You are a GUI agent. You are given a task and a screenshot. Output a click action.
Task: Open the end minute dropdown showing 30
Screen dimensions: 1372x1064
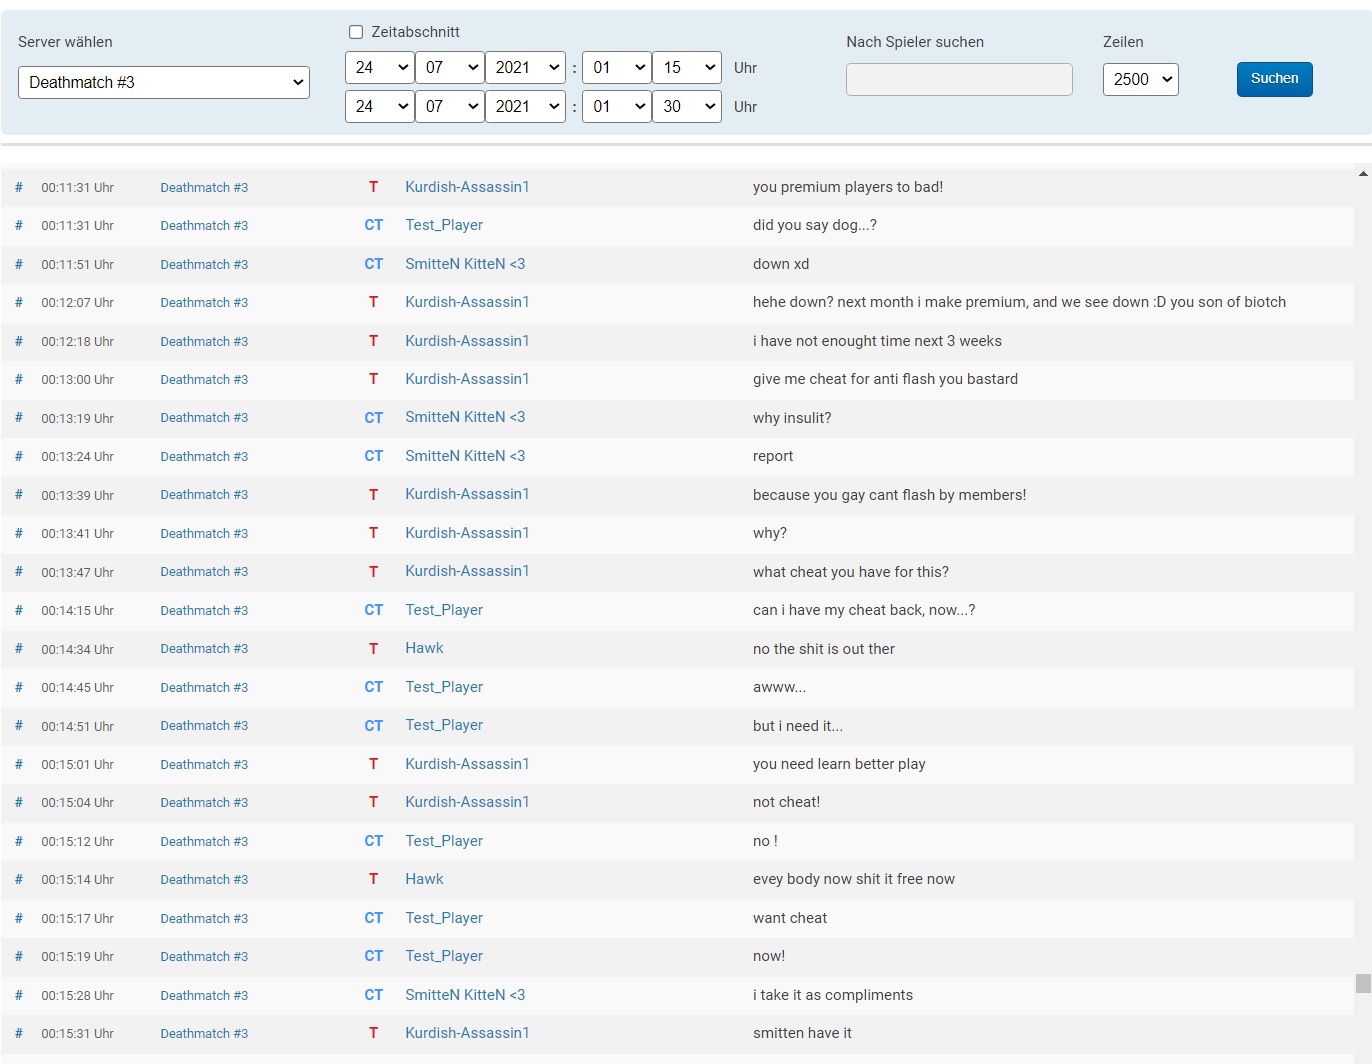coord(687,106)
